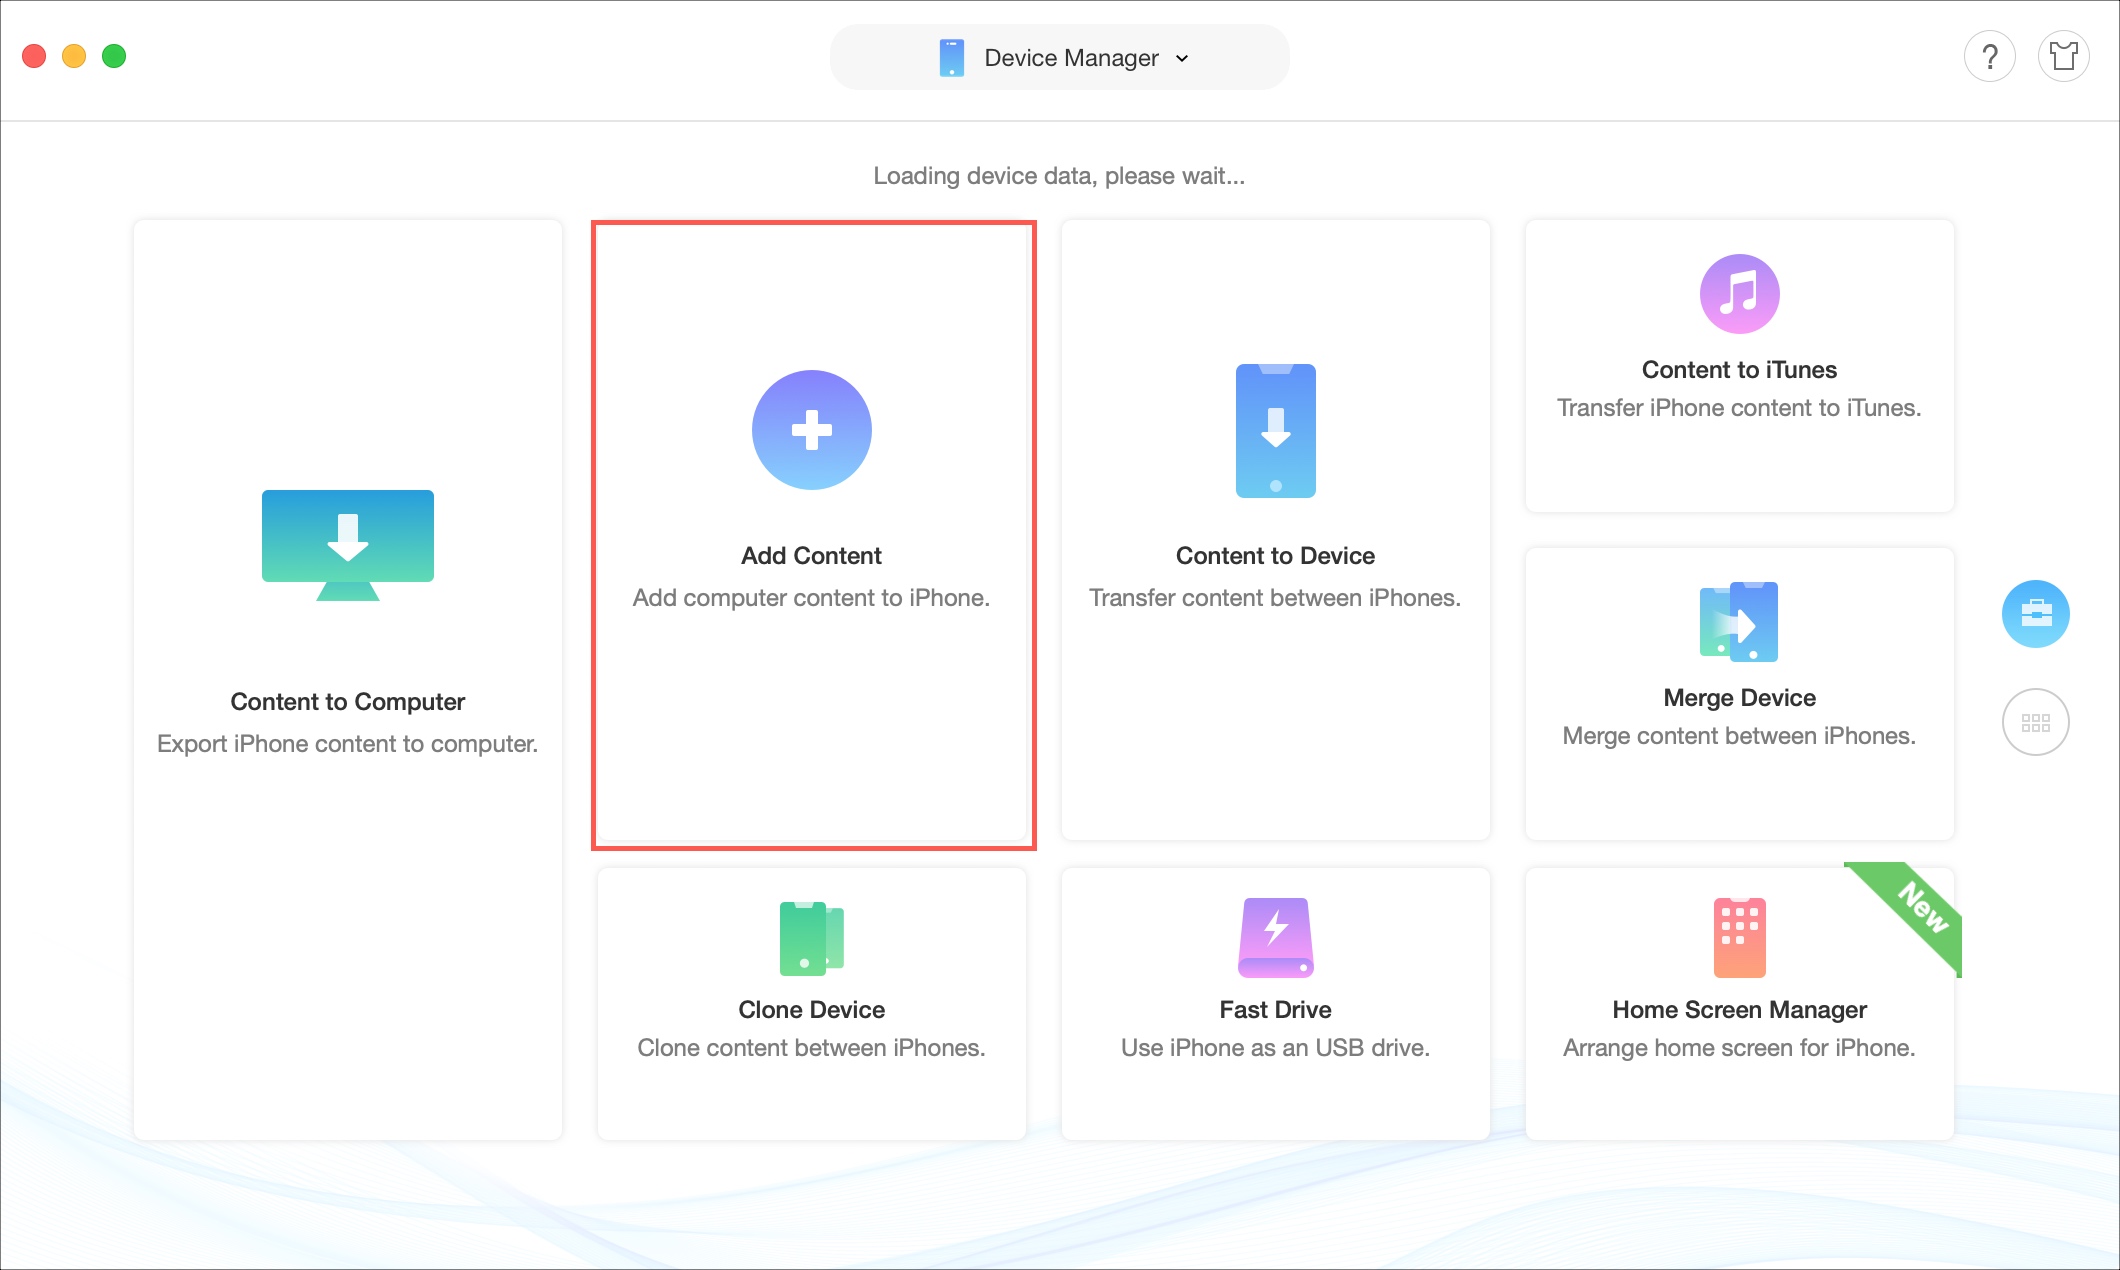This screenshot has width=2120, height=1270.
Task: Select the Add Content title text
Action: 811,556
